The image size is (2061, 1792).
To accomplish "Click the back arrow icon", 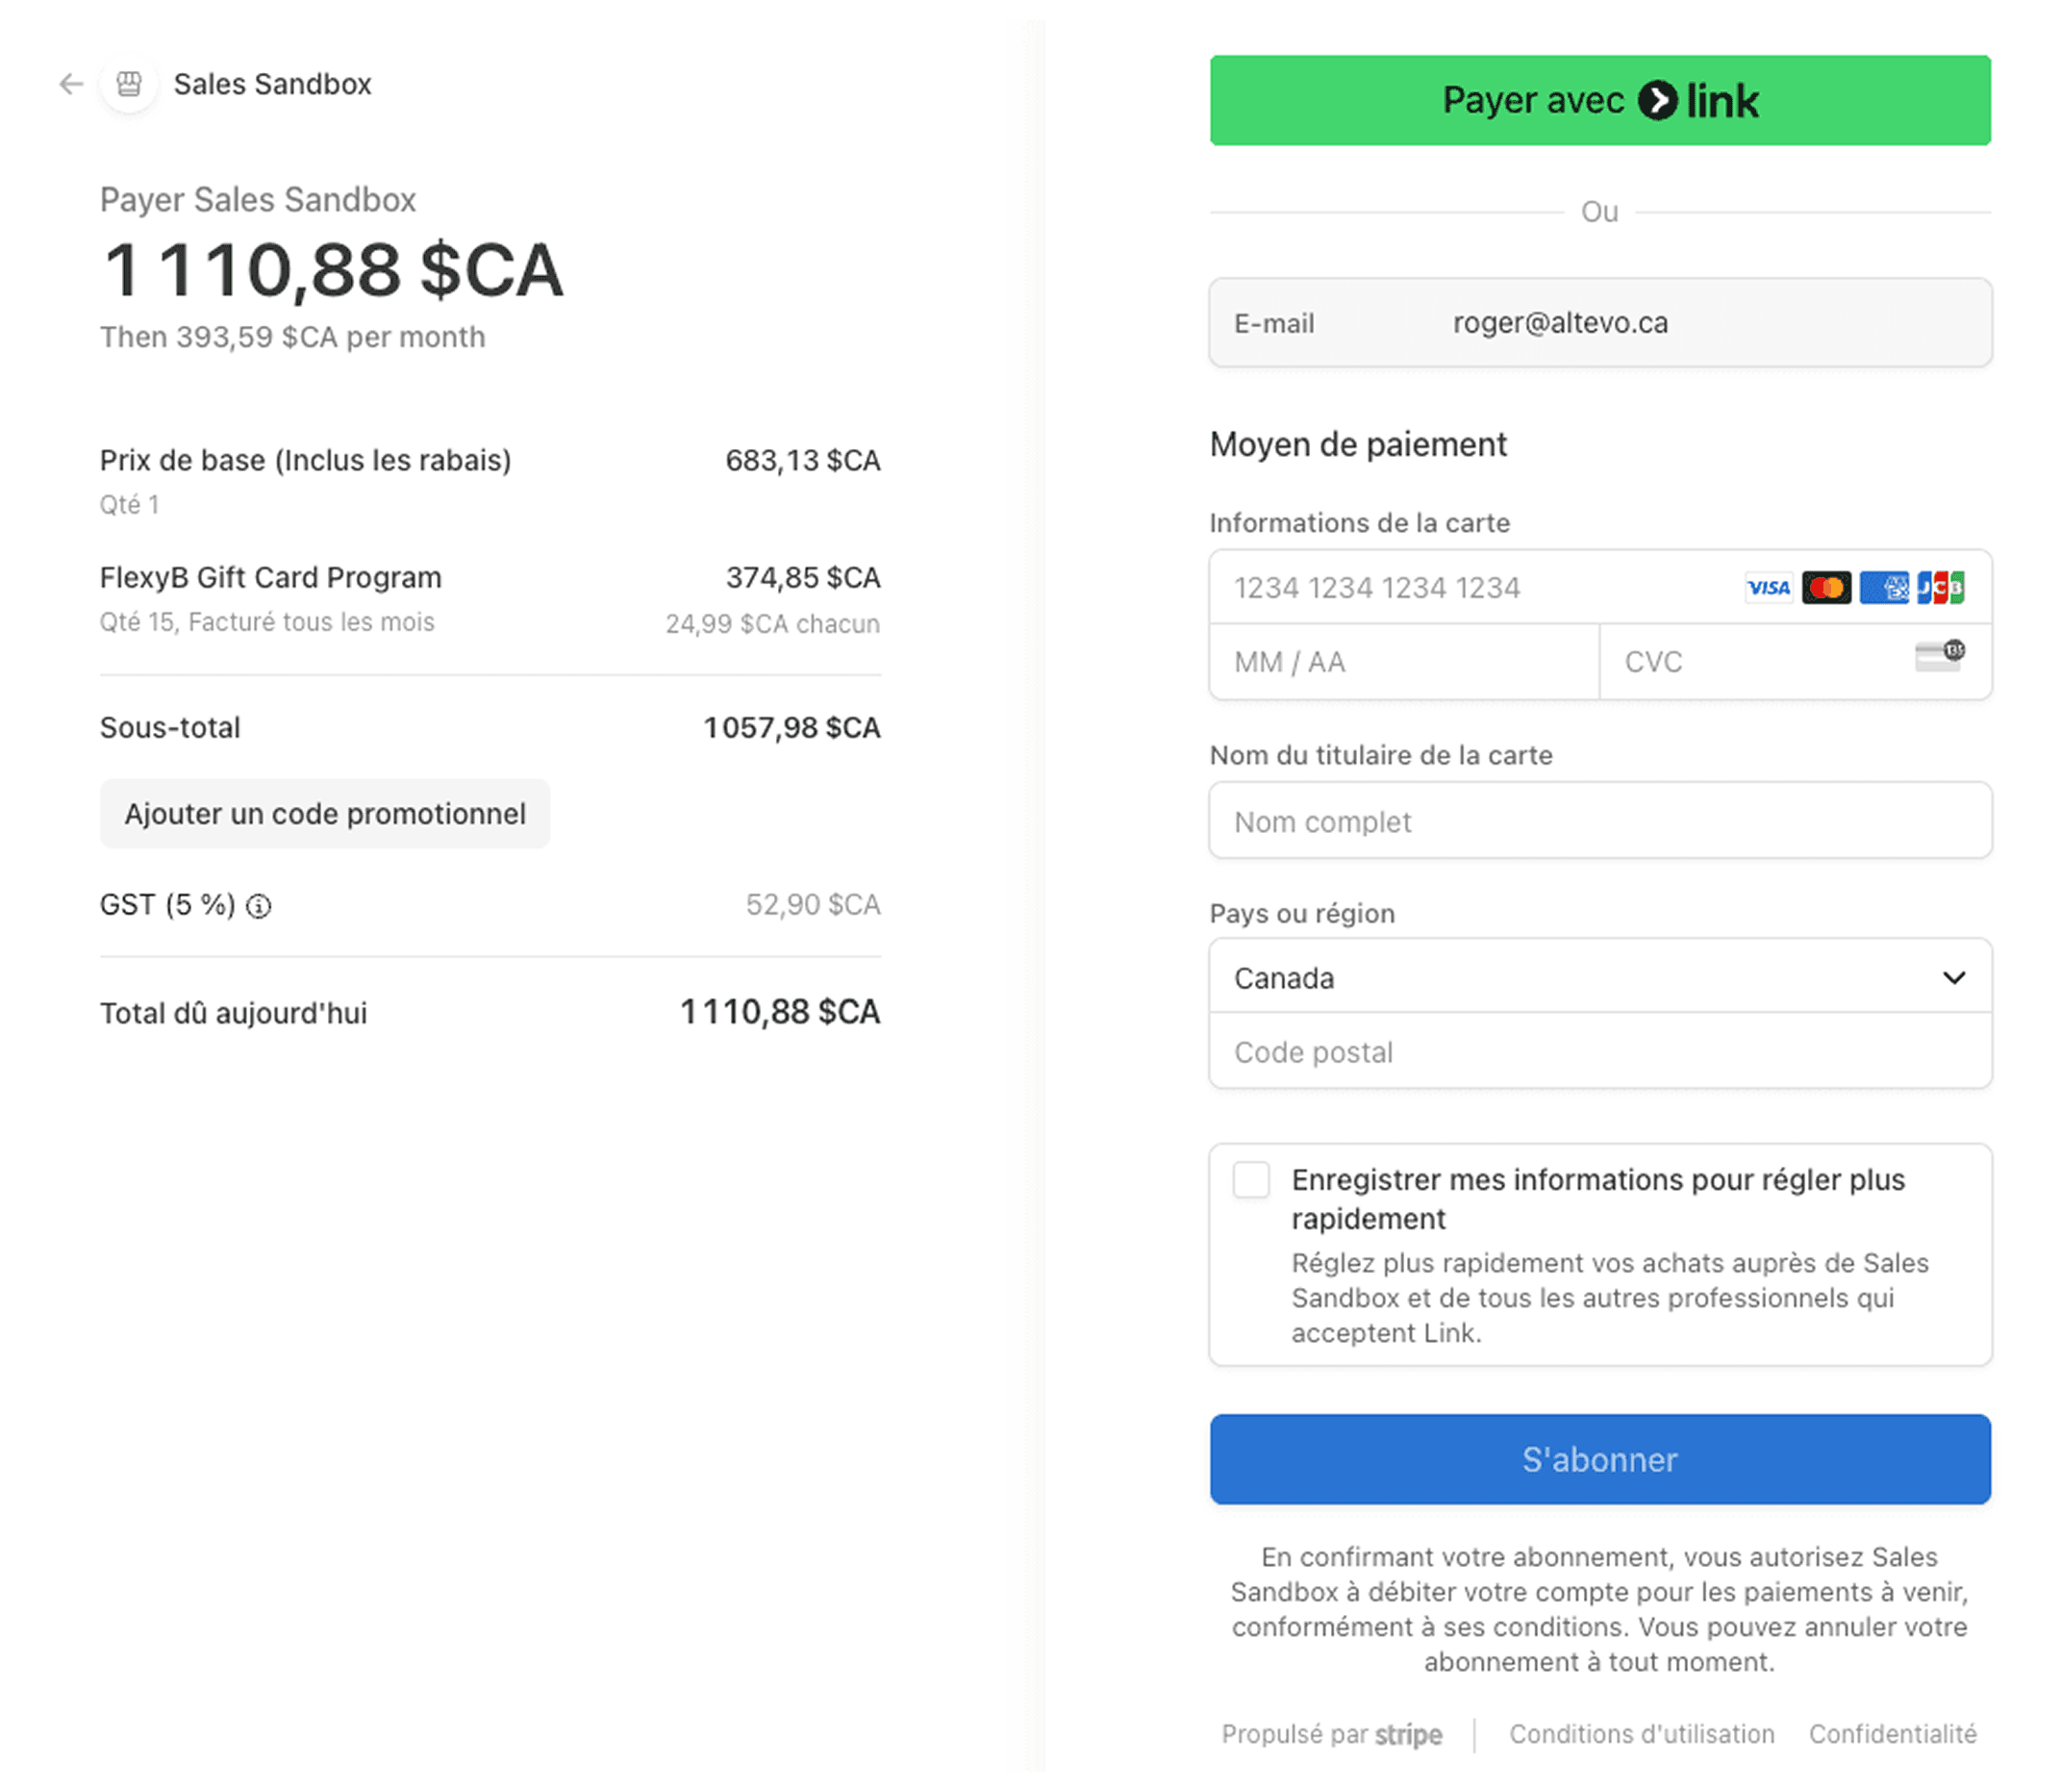I will (x=71, y=84).
